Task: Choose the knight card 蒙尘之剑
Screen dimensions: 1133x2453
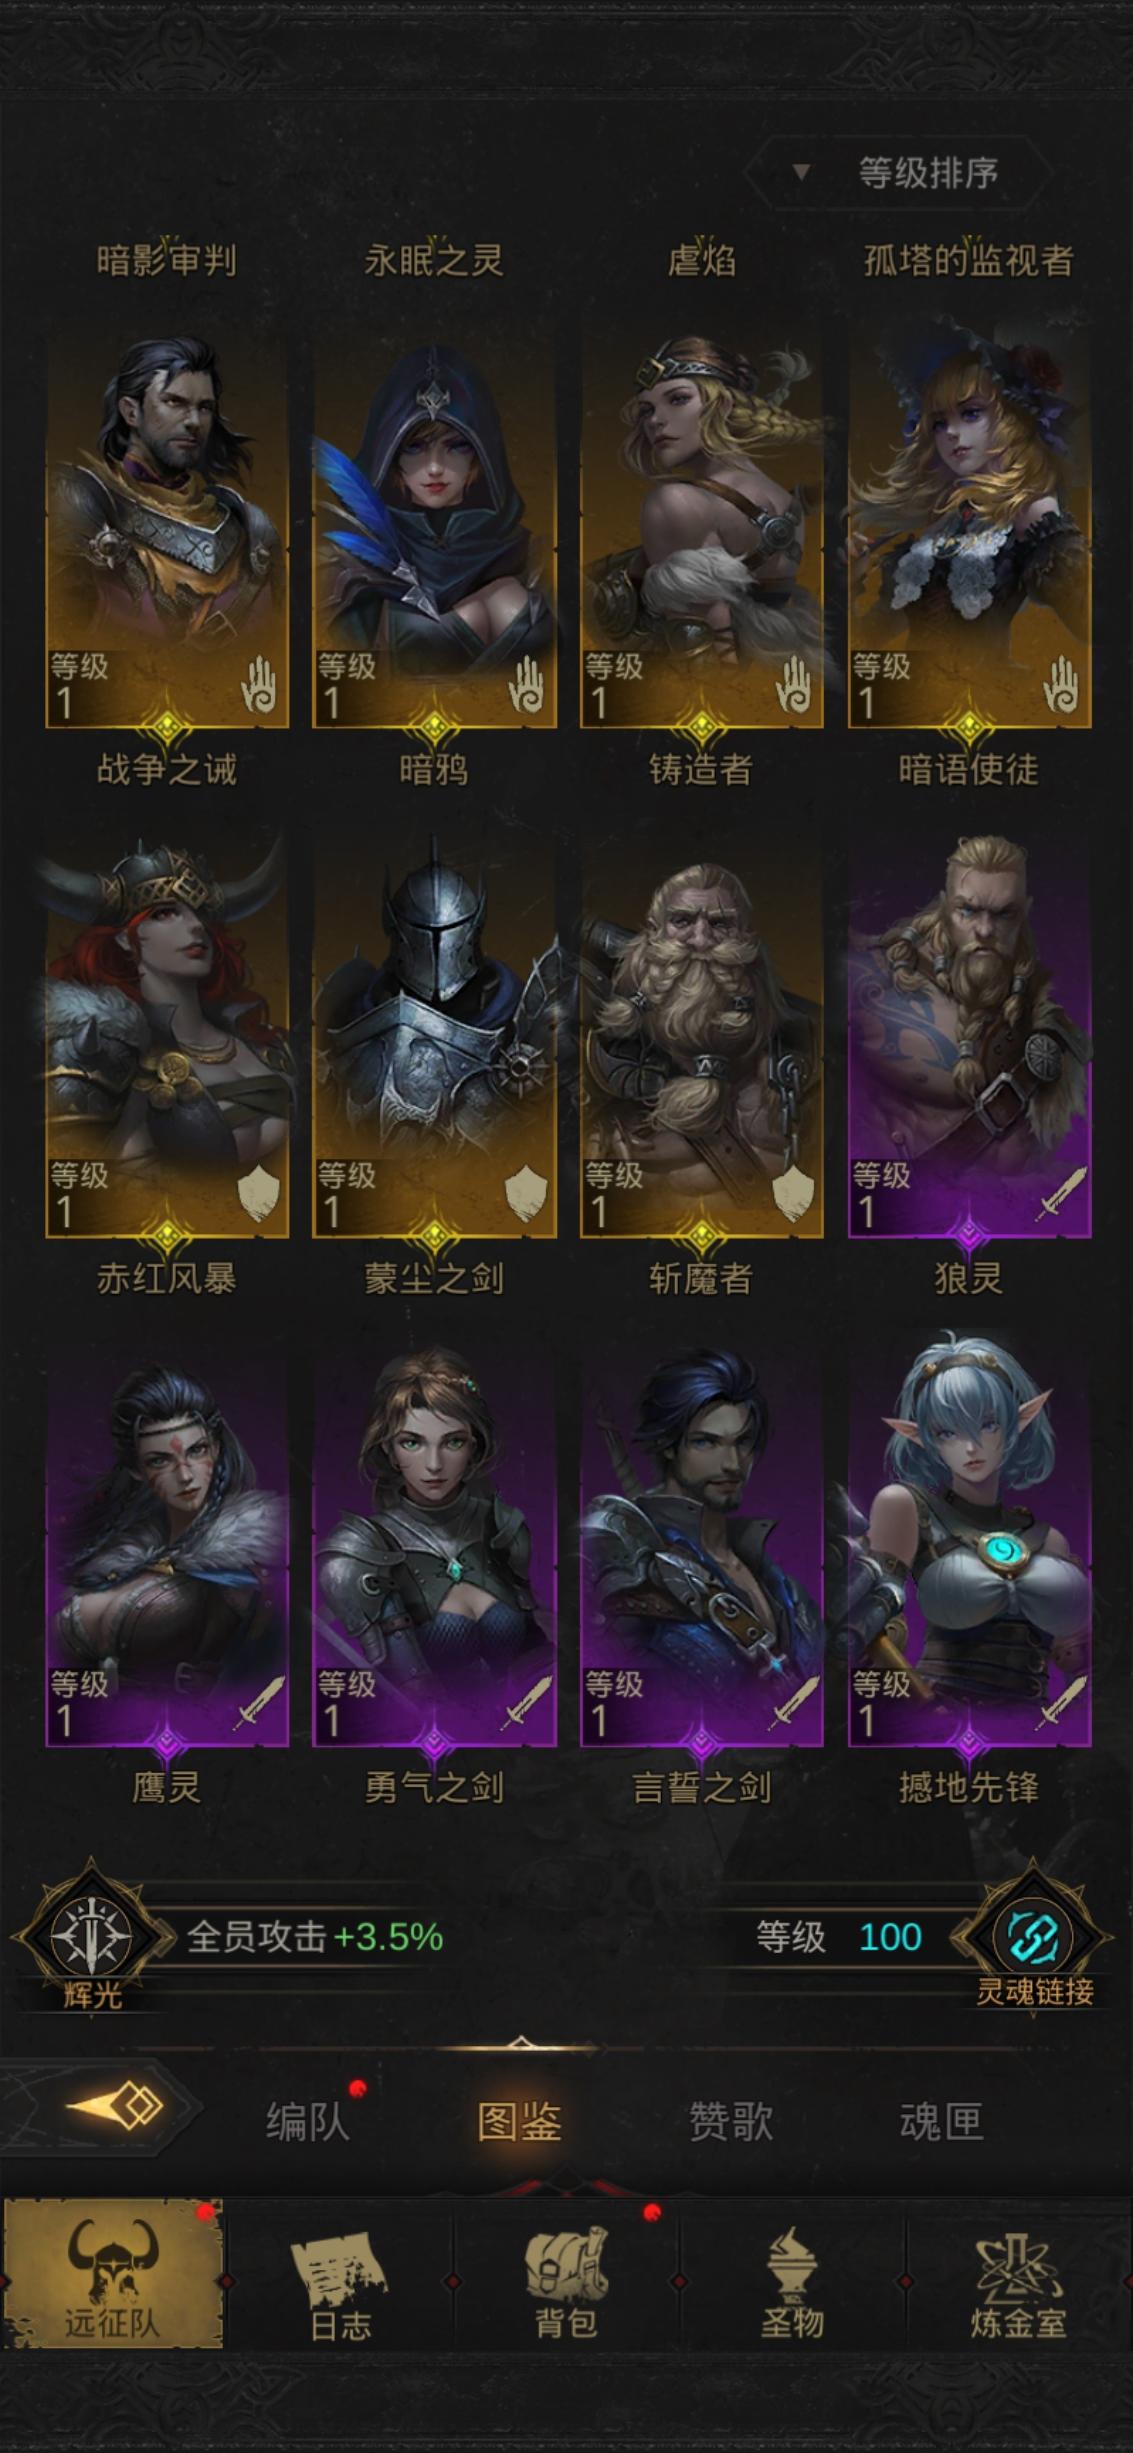Action: 434,1038
